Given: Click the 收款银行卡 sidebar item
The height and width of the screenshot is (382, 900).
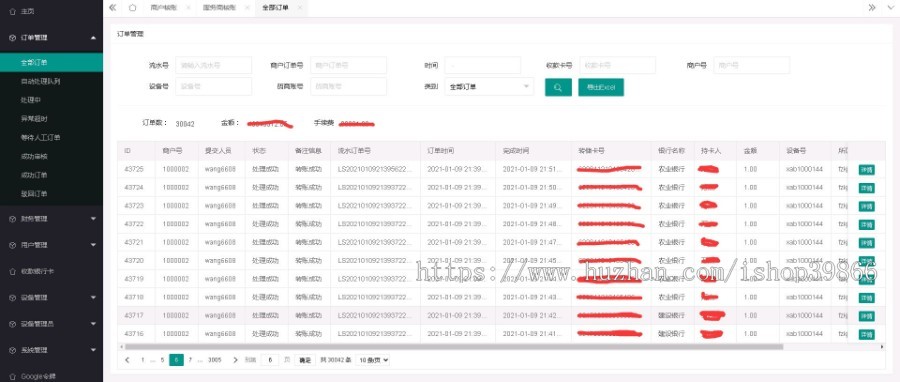Looking at the screenshot, I should tap(37, 271).
